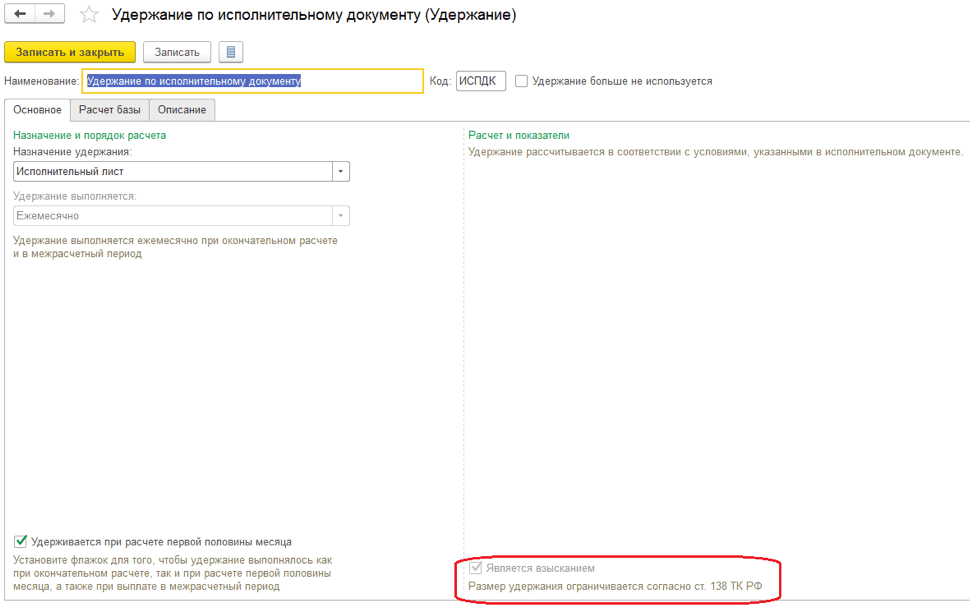Viewport: 973px width, 608px height.
Task: Go back with the left arrow
Action: (19, 14)
